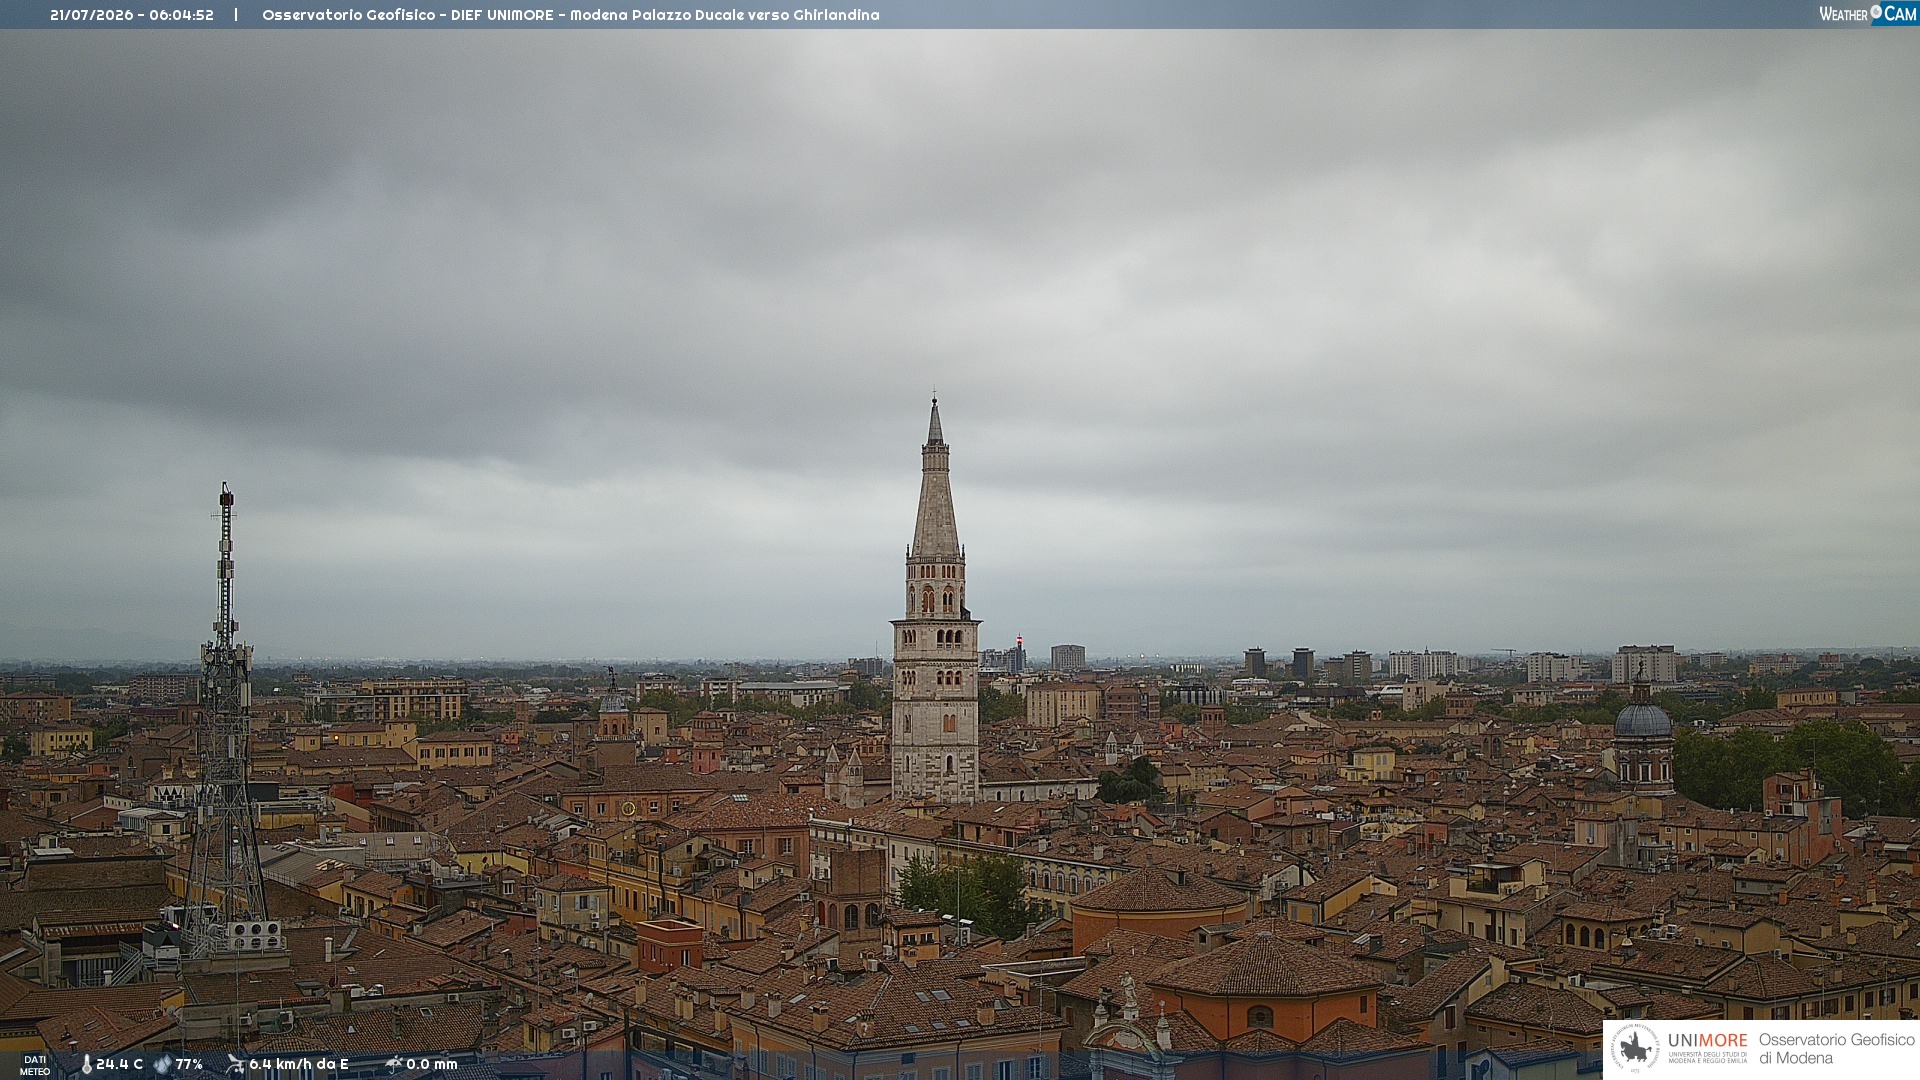This screenshot has height=1080, width=1920.
Task: Click the humidity value 77%
Action: pos(189,1065)
